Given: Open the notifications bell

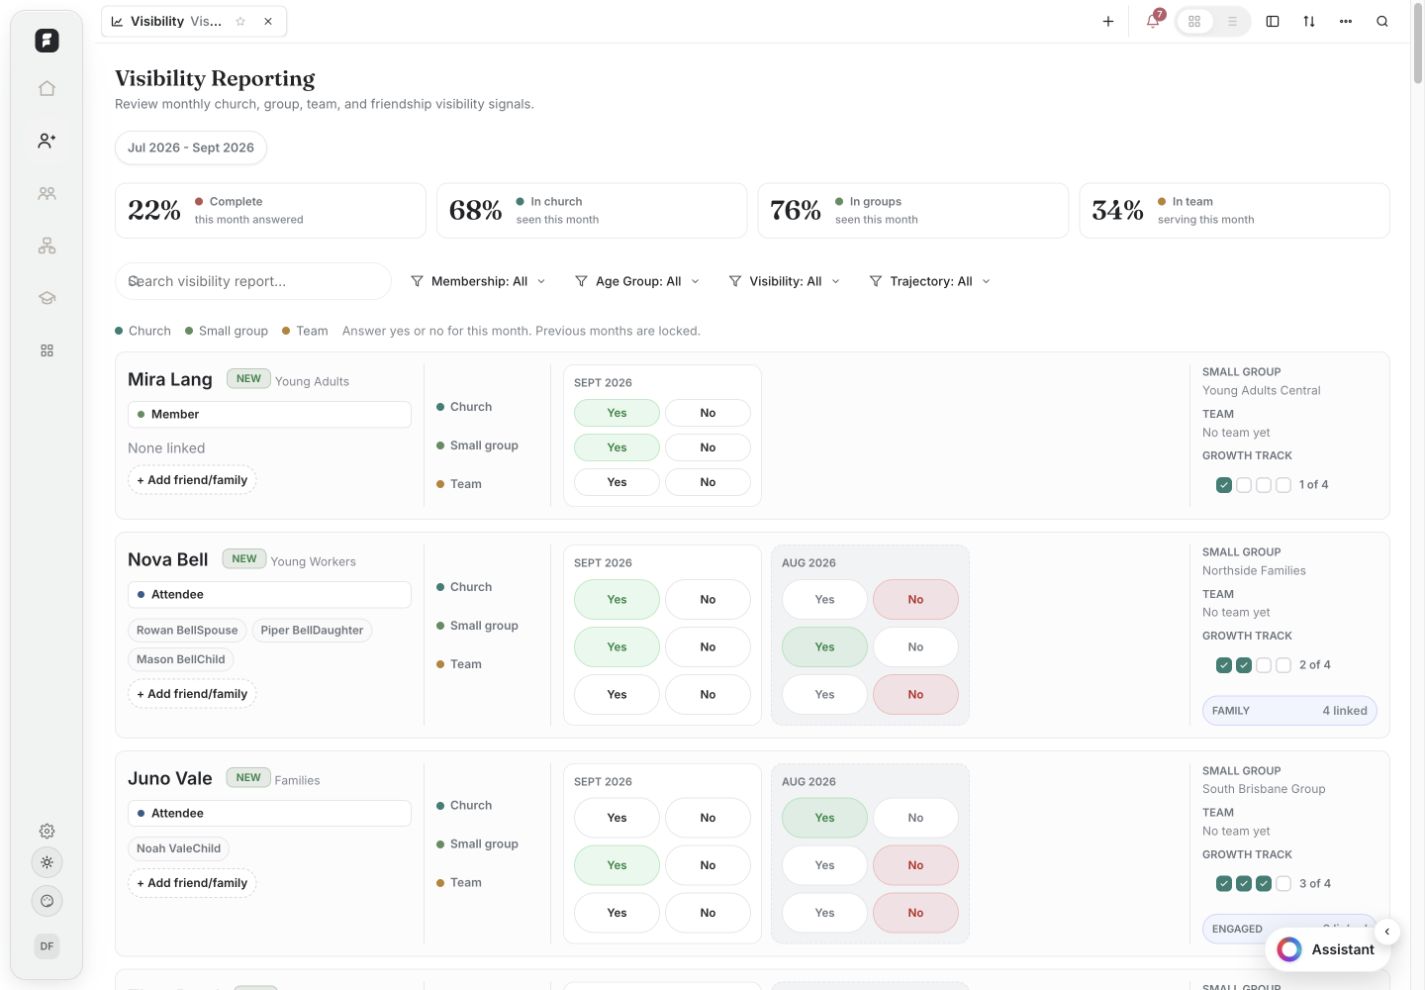Looking at the screenshot, I should pos(1153,21).
